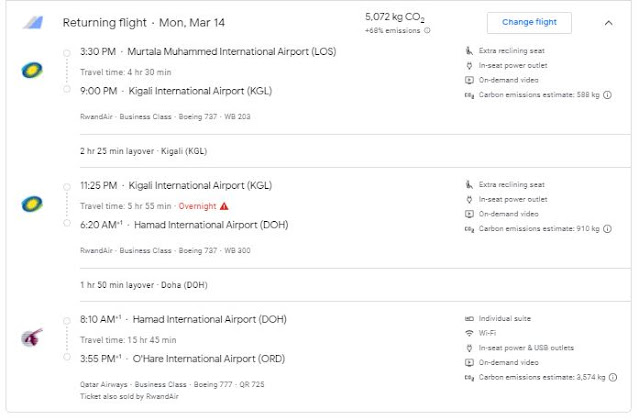Click the Wi-Fi amenity icon
The width and height of the screenshot is (639, 420).
pyautogui.click(x=468, y=333)
